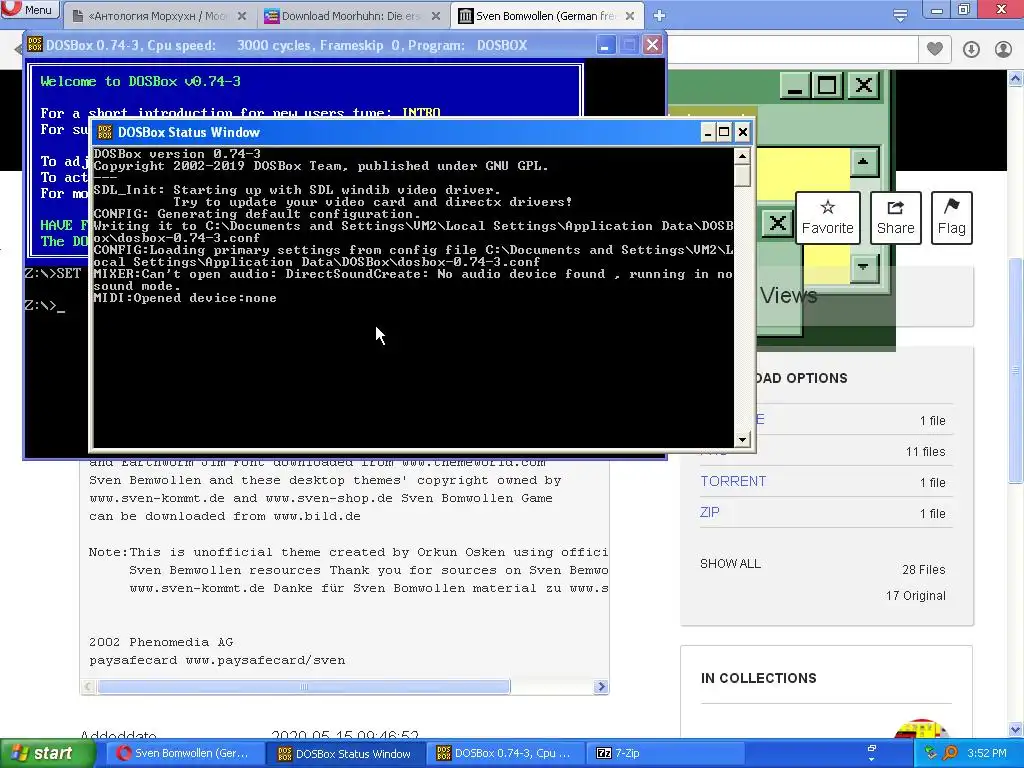The height and width of the screenshot is (768, 1024).
Task: Switch to 7-Zip taskbar button
Action: 666,753
